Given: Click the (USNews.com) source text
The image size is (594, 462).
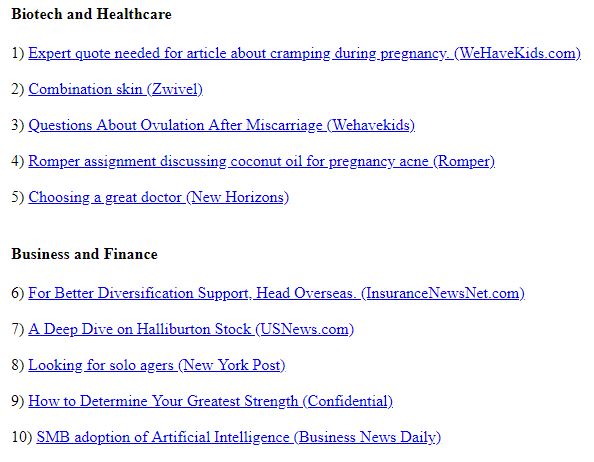Looking at the screenshot, I should [305, 329].
